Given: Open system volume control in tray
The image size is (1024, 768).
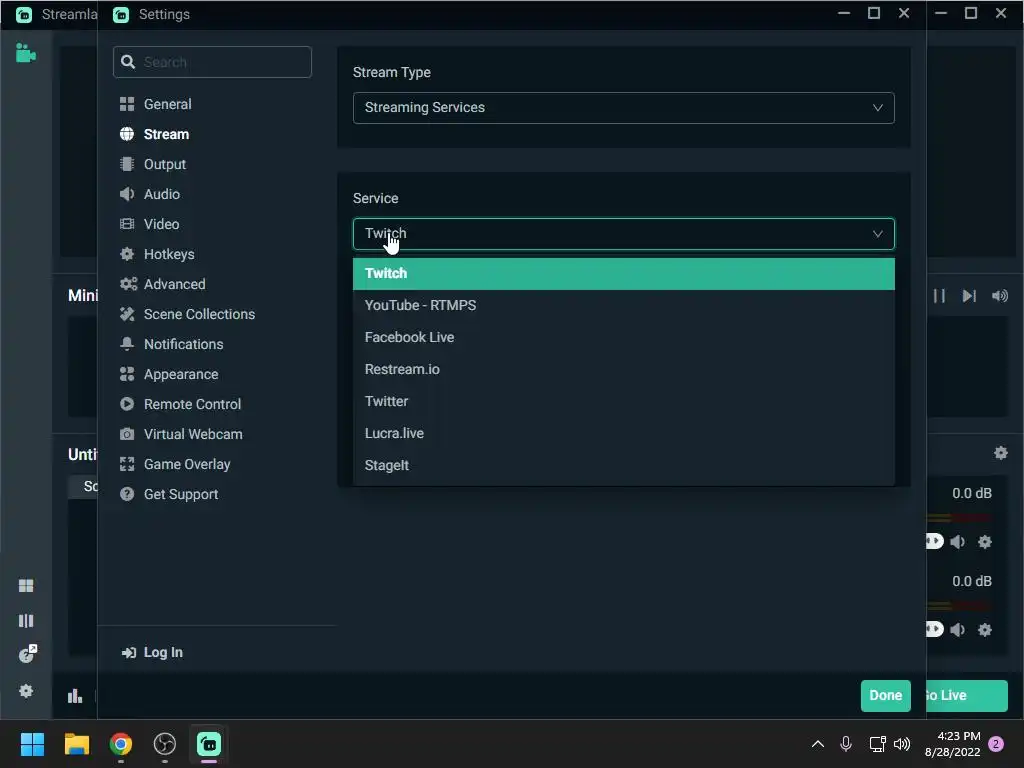Looking at the screenshot, I should pos(902,744).
